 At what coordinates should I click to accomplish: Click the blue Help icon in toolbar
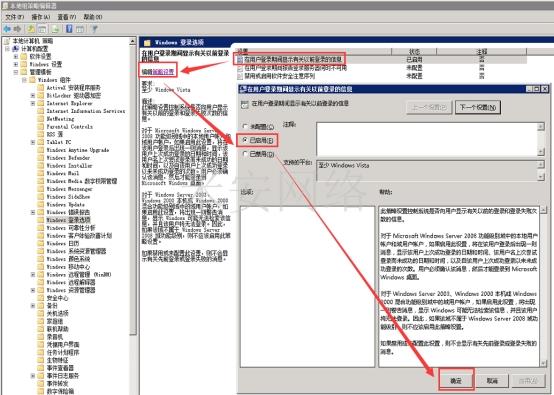pyautogui.click(x=69, y=29)
